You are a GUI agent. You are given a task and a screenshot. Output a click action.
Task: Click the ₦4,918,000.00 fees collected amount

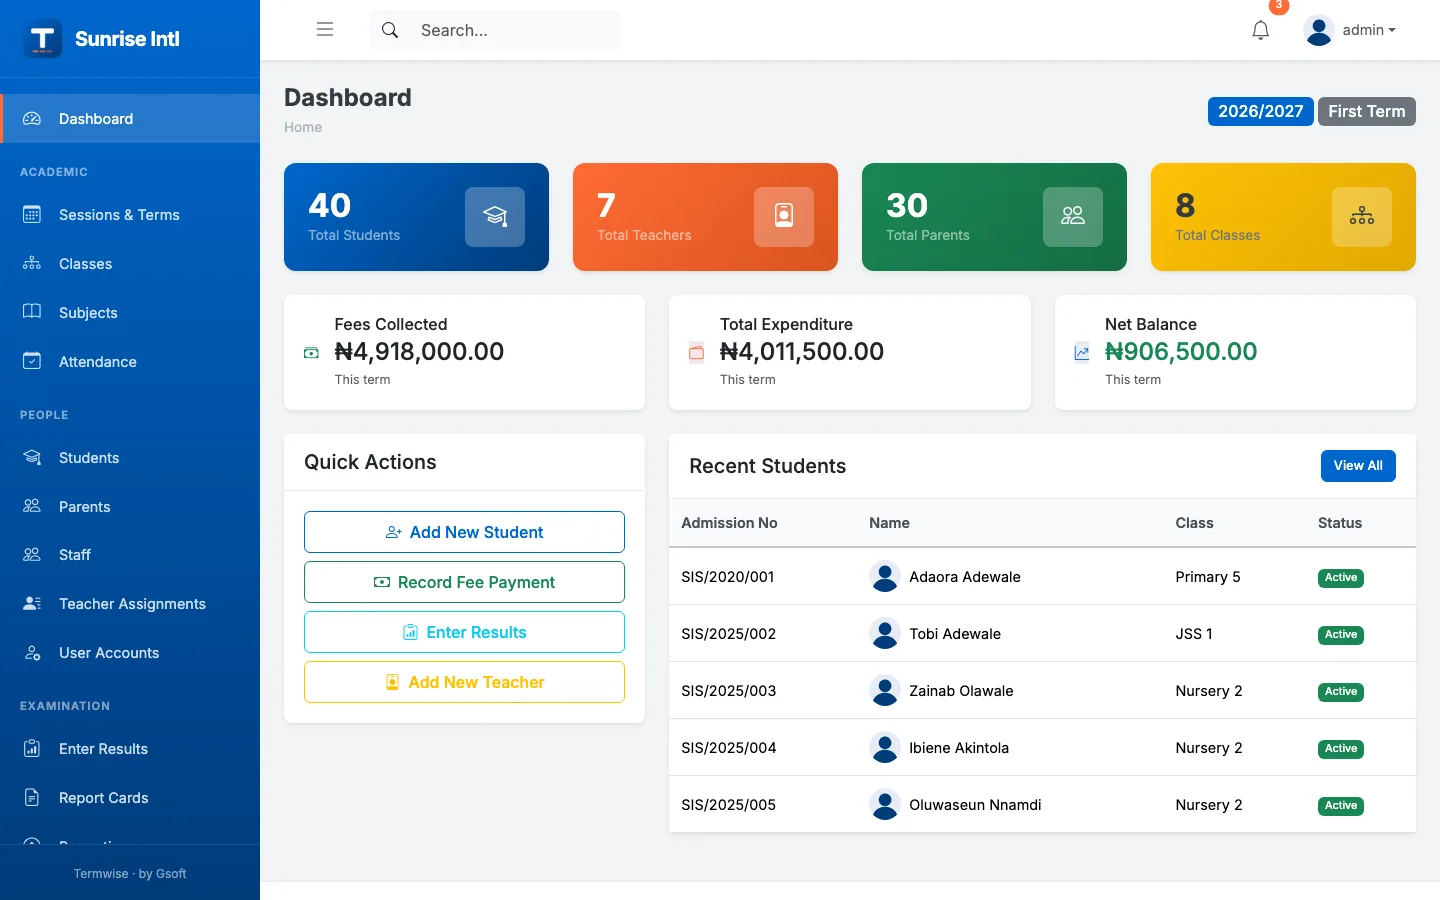419,352
